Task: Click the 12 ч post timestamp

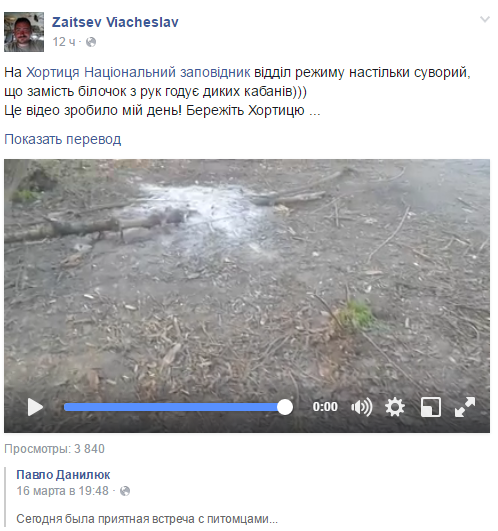Action: [64, 42]
